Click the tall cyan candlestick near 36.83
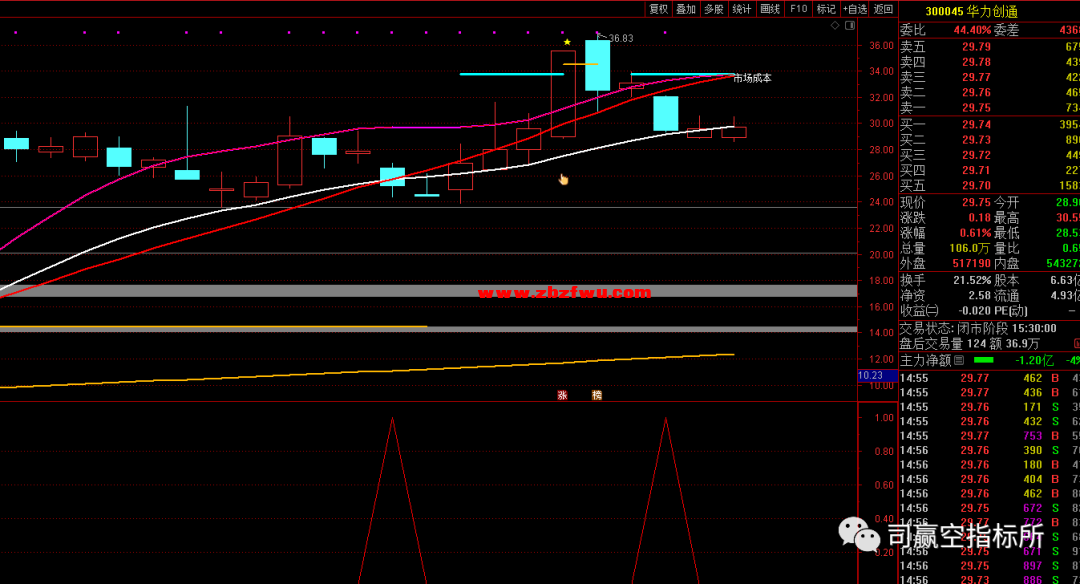This screenshot has height=584, width=1080. click(597, 65)
